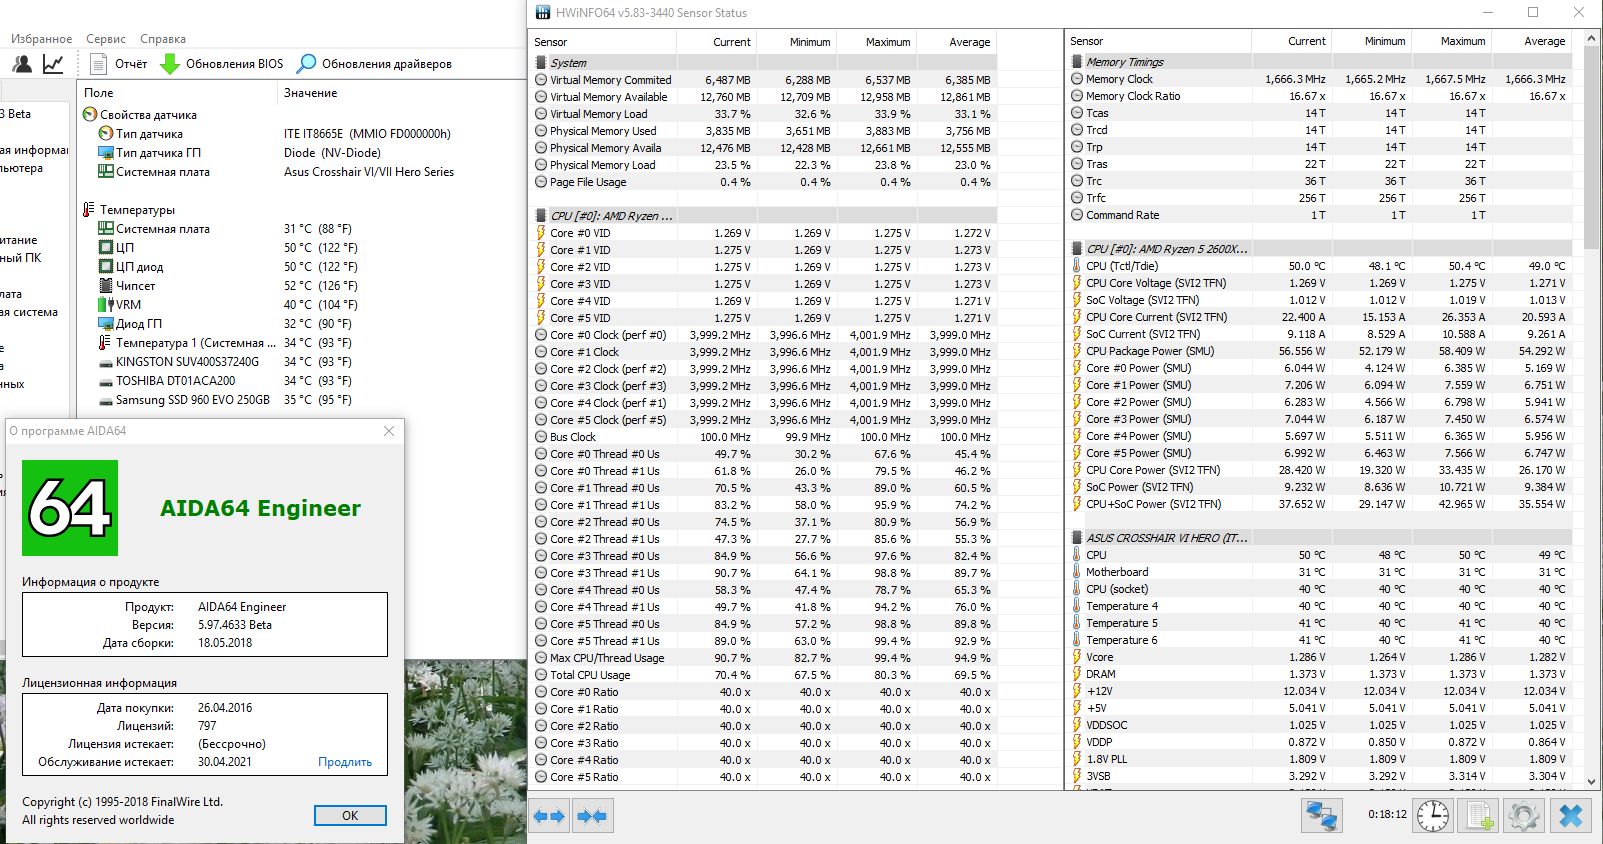The image size is (1603, 844).
Task: Click the thermometer icon beside CPU (Tctl/Tdie)
Action: pyautogui.click(x=1077, y=266)
